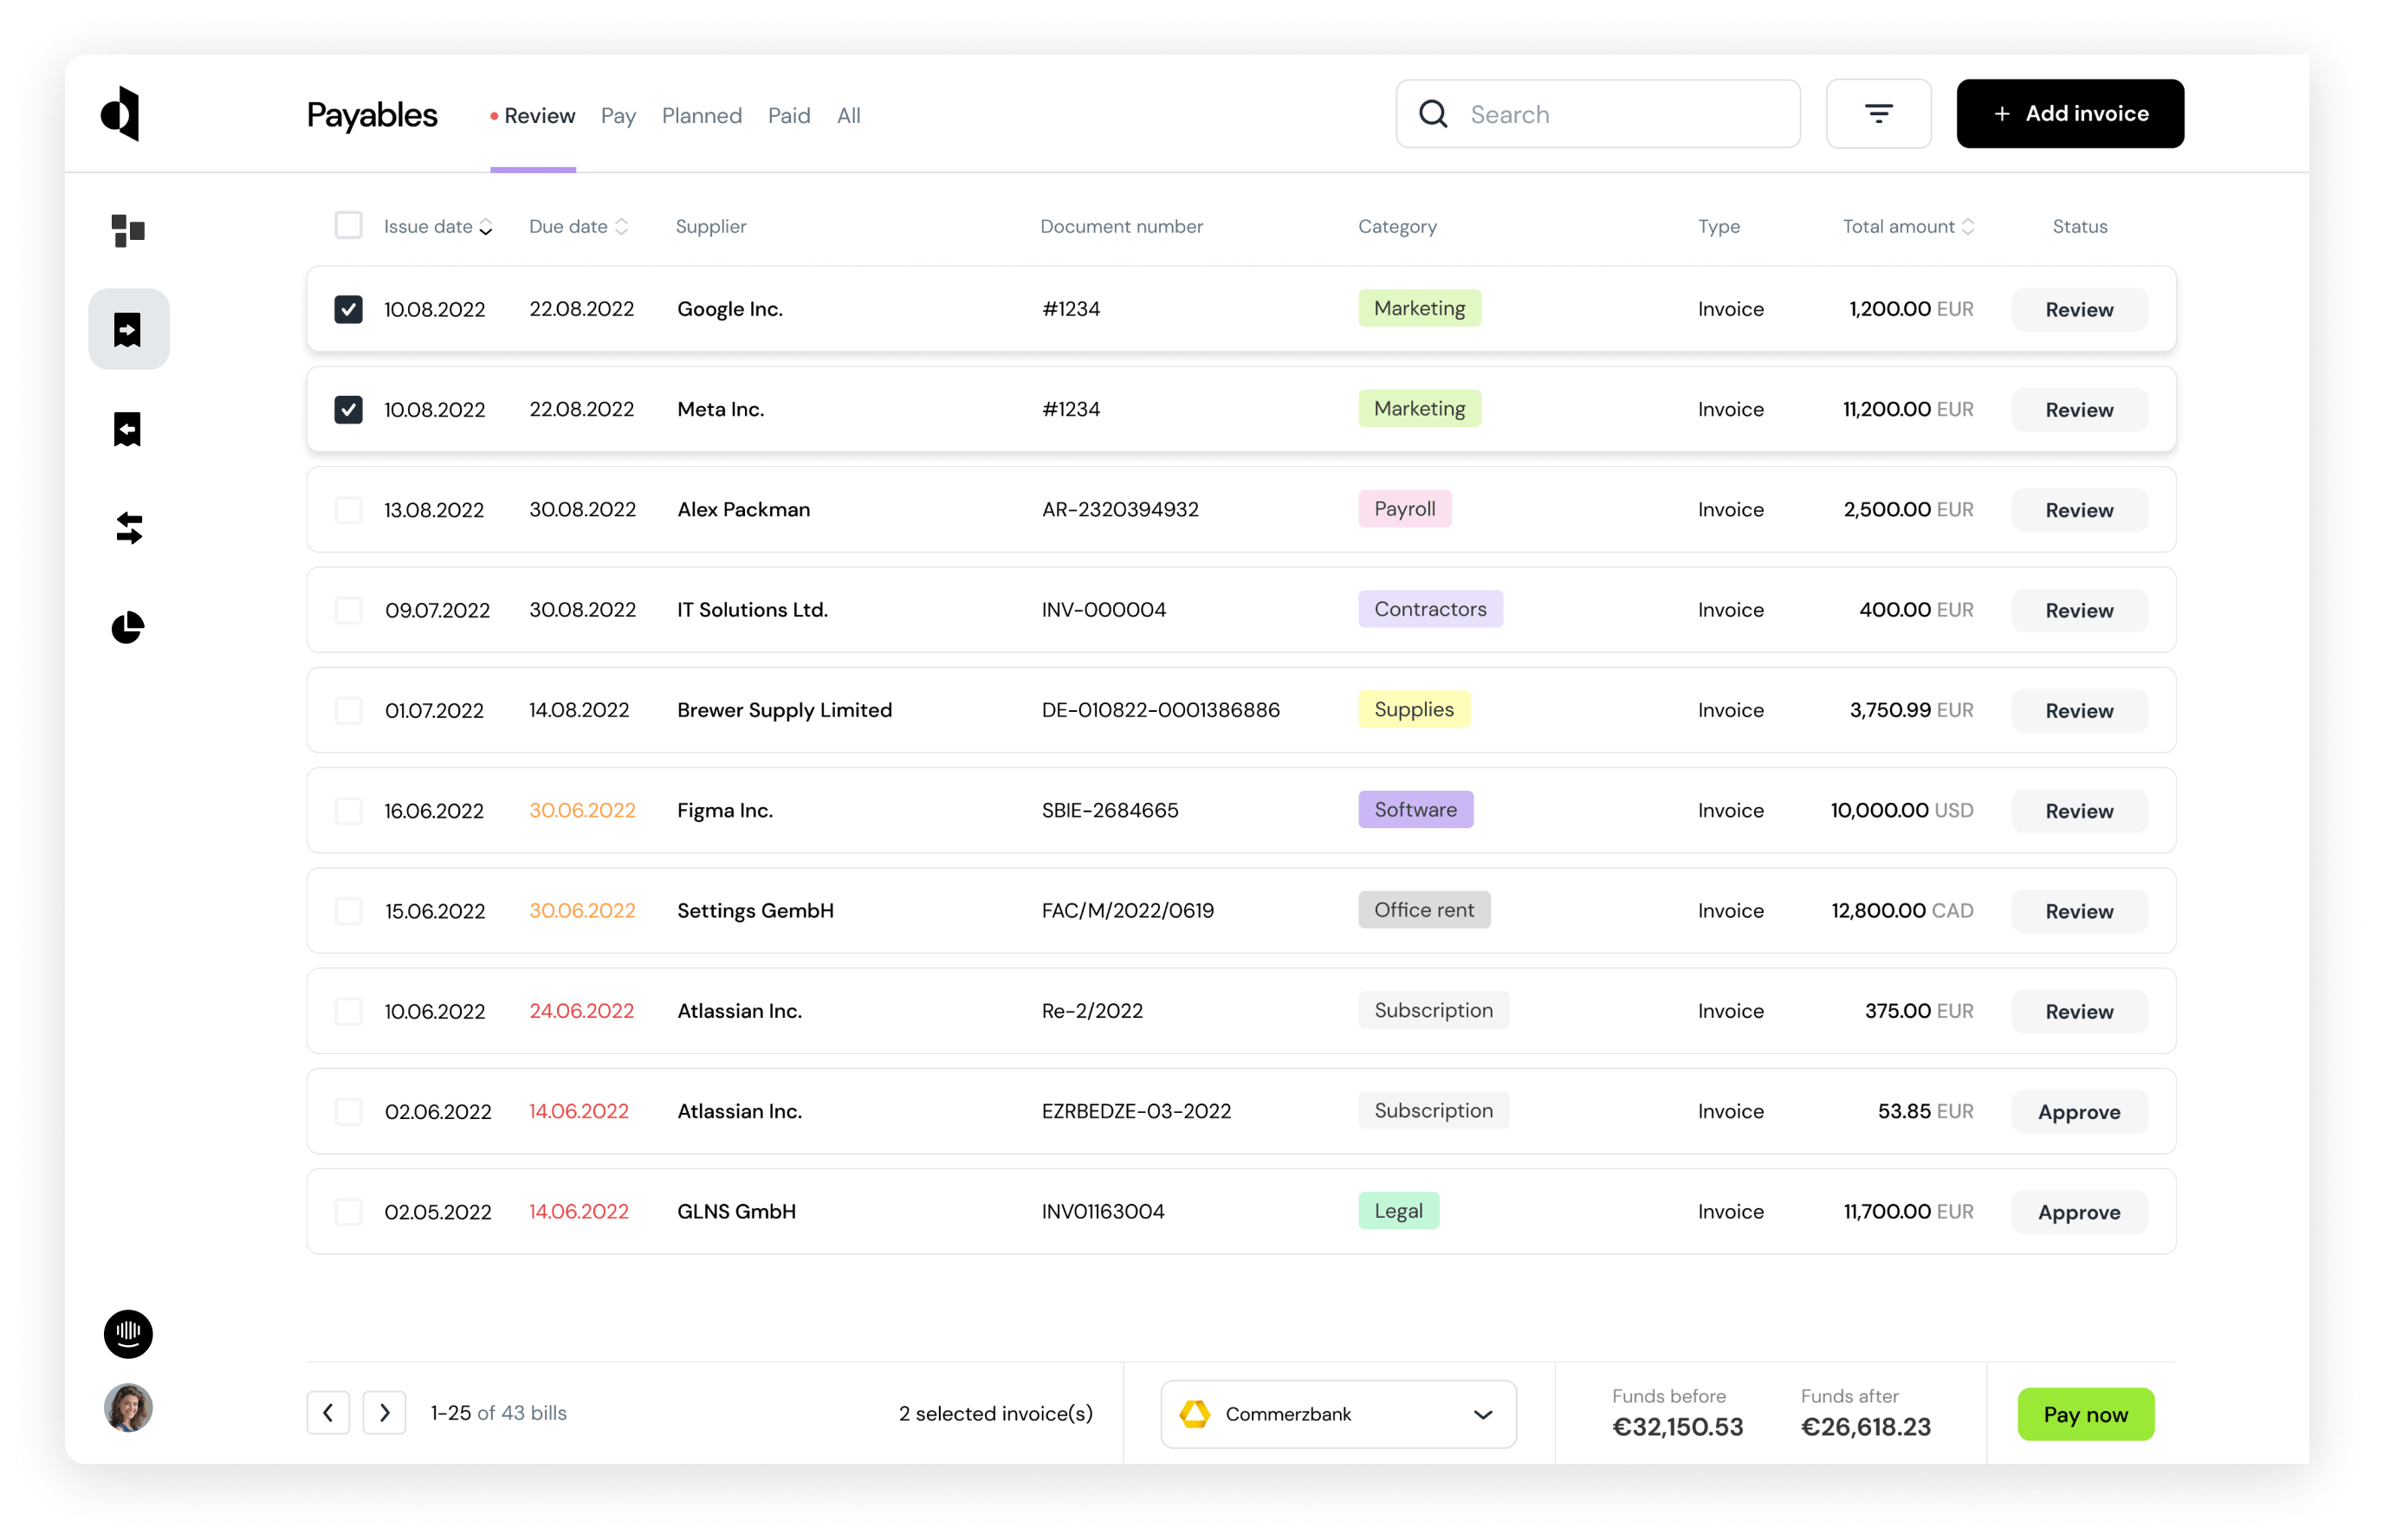Select the Payables outgoing invoice sidebar icon
Viewport: 2383px width, 1540px height.
coord(128,329)
